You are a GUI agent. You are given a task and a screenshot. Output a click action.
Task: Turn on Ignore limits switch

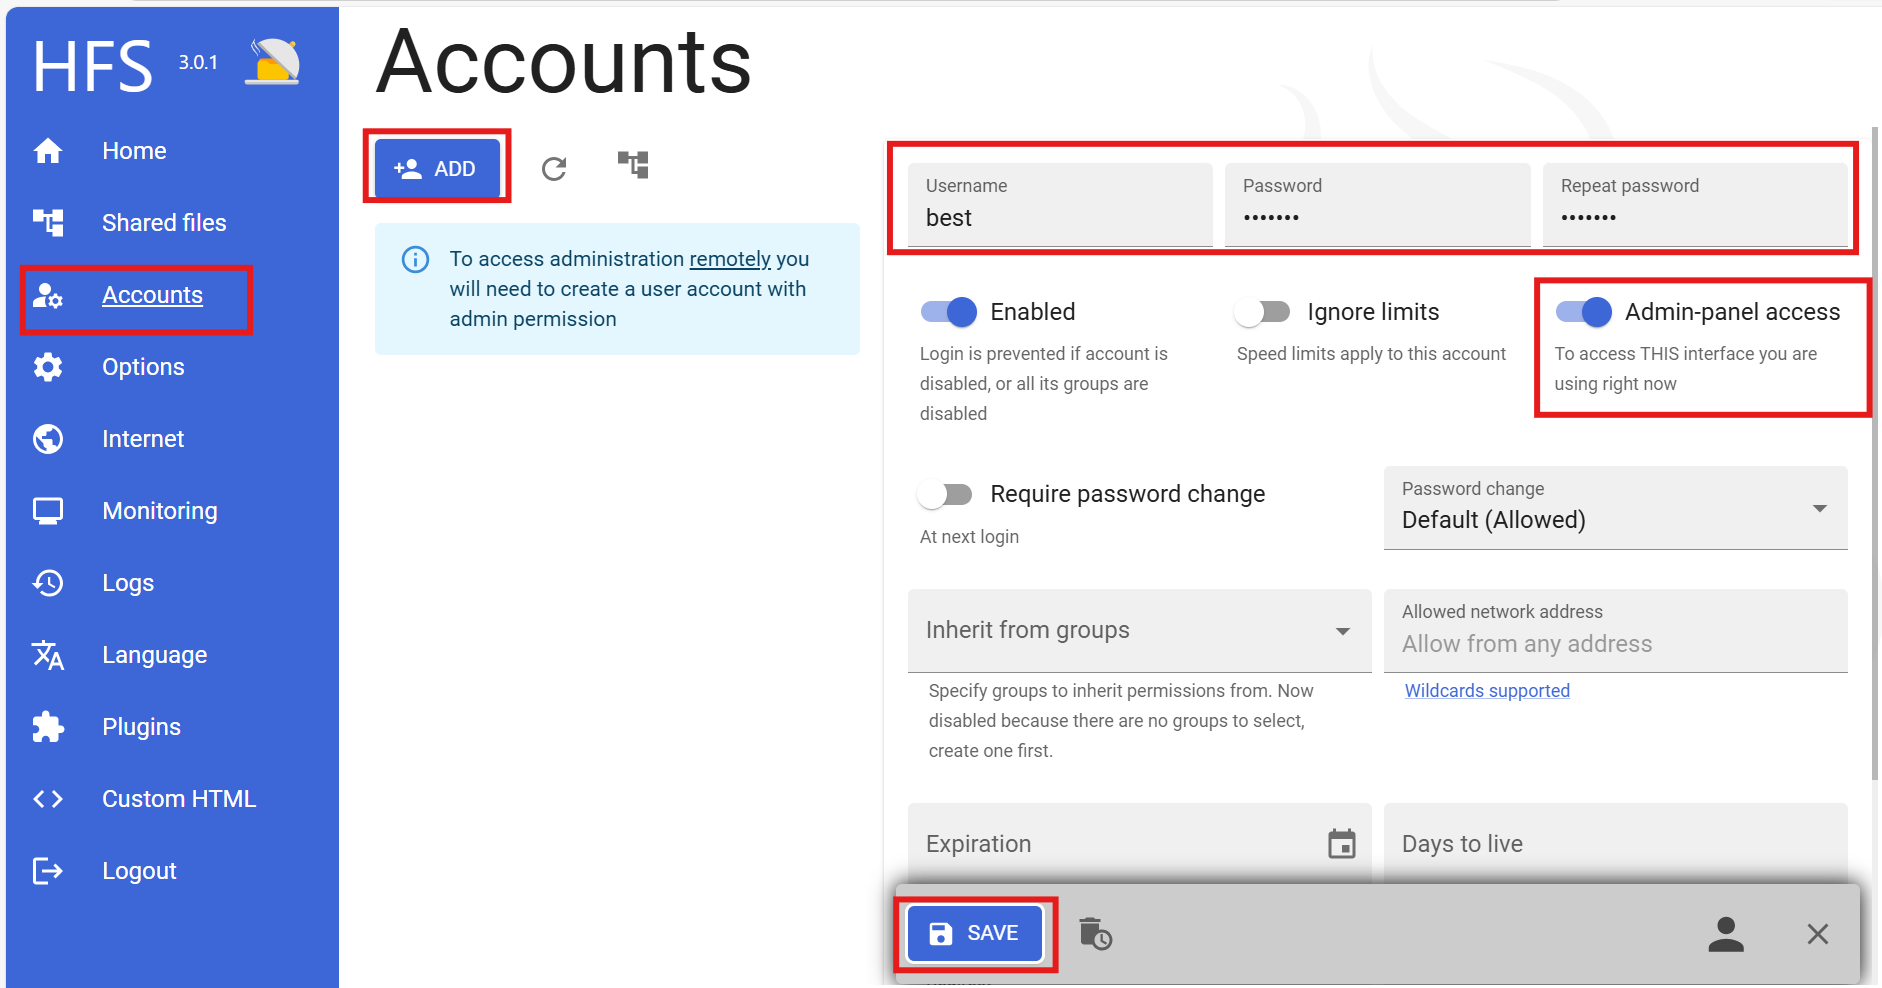(1262, 312)
